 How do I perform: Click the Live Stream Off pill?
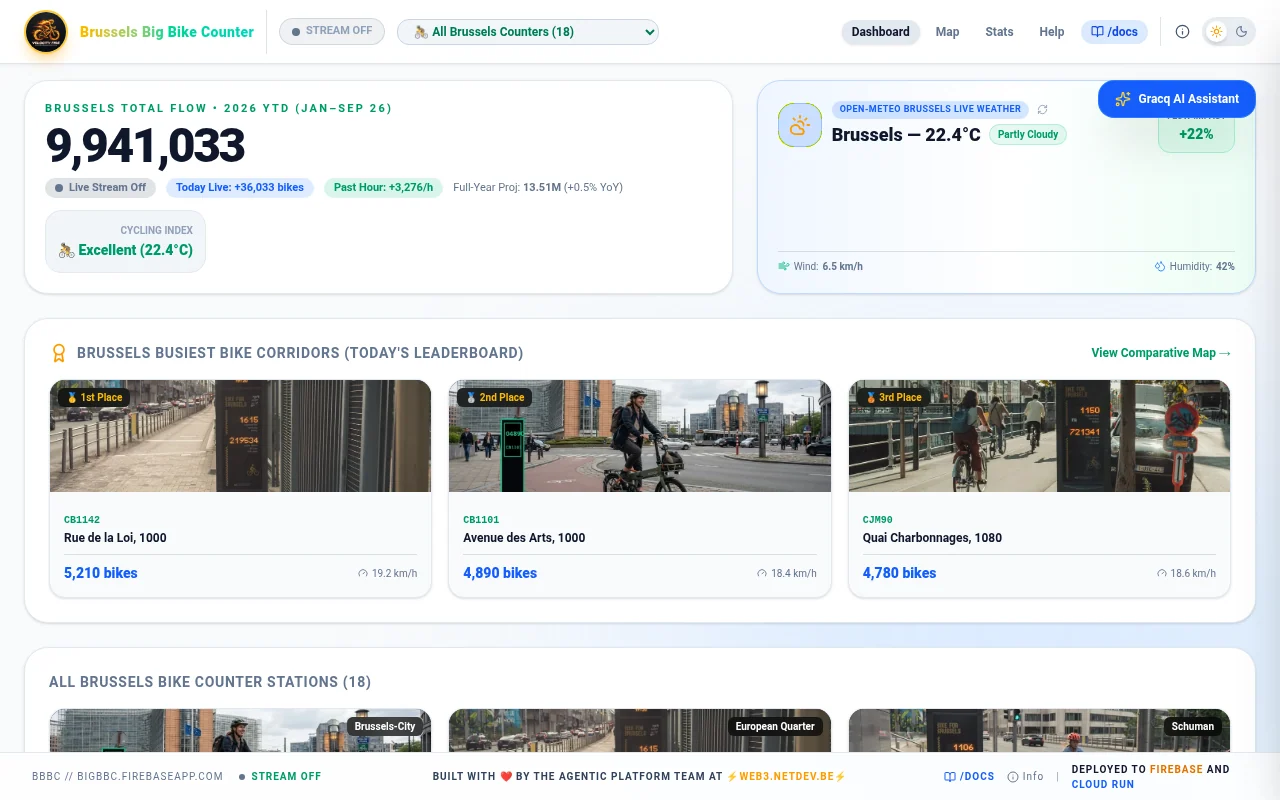click(x=100, y=188)
